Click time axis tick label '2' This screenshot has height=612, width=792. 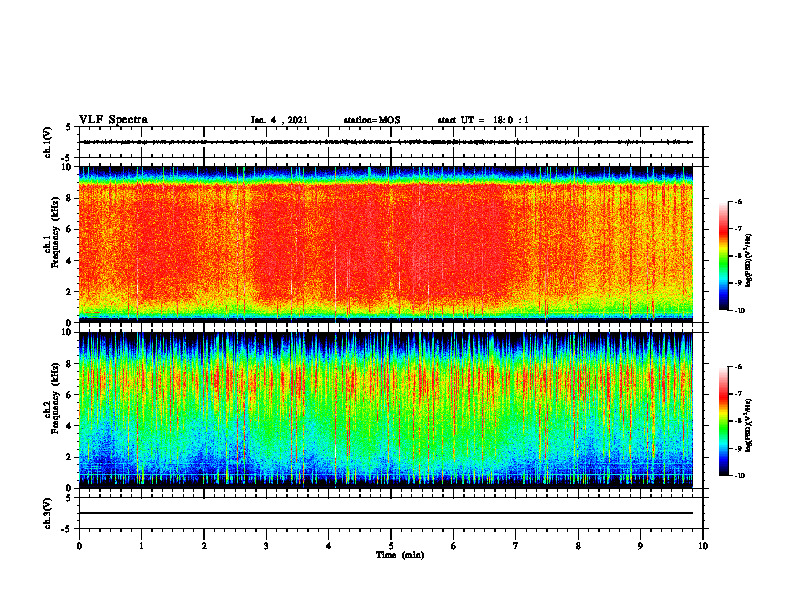[x=204, y=546]
